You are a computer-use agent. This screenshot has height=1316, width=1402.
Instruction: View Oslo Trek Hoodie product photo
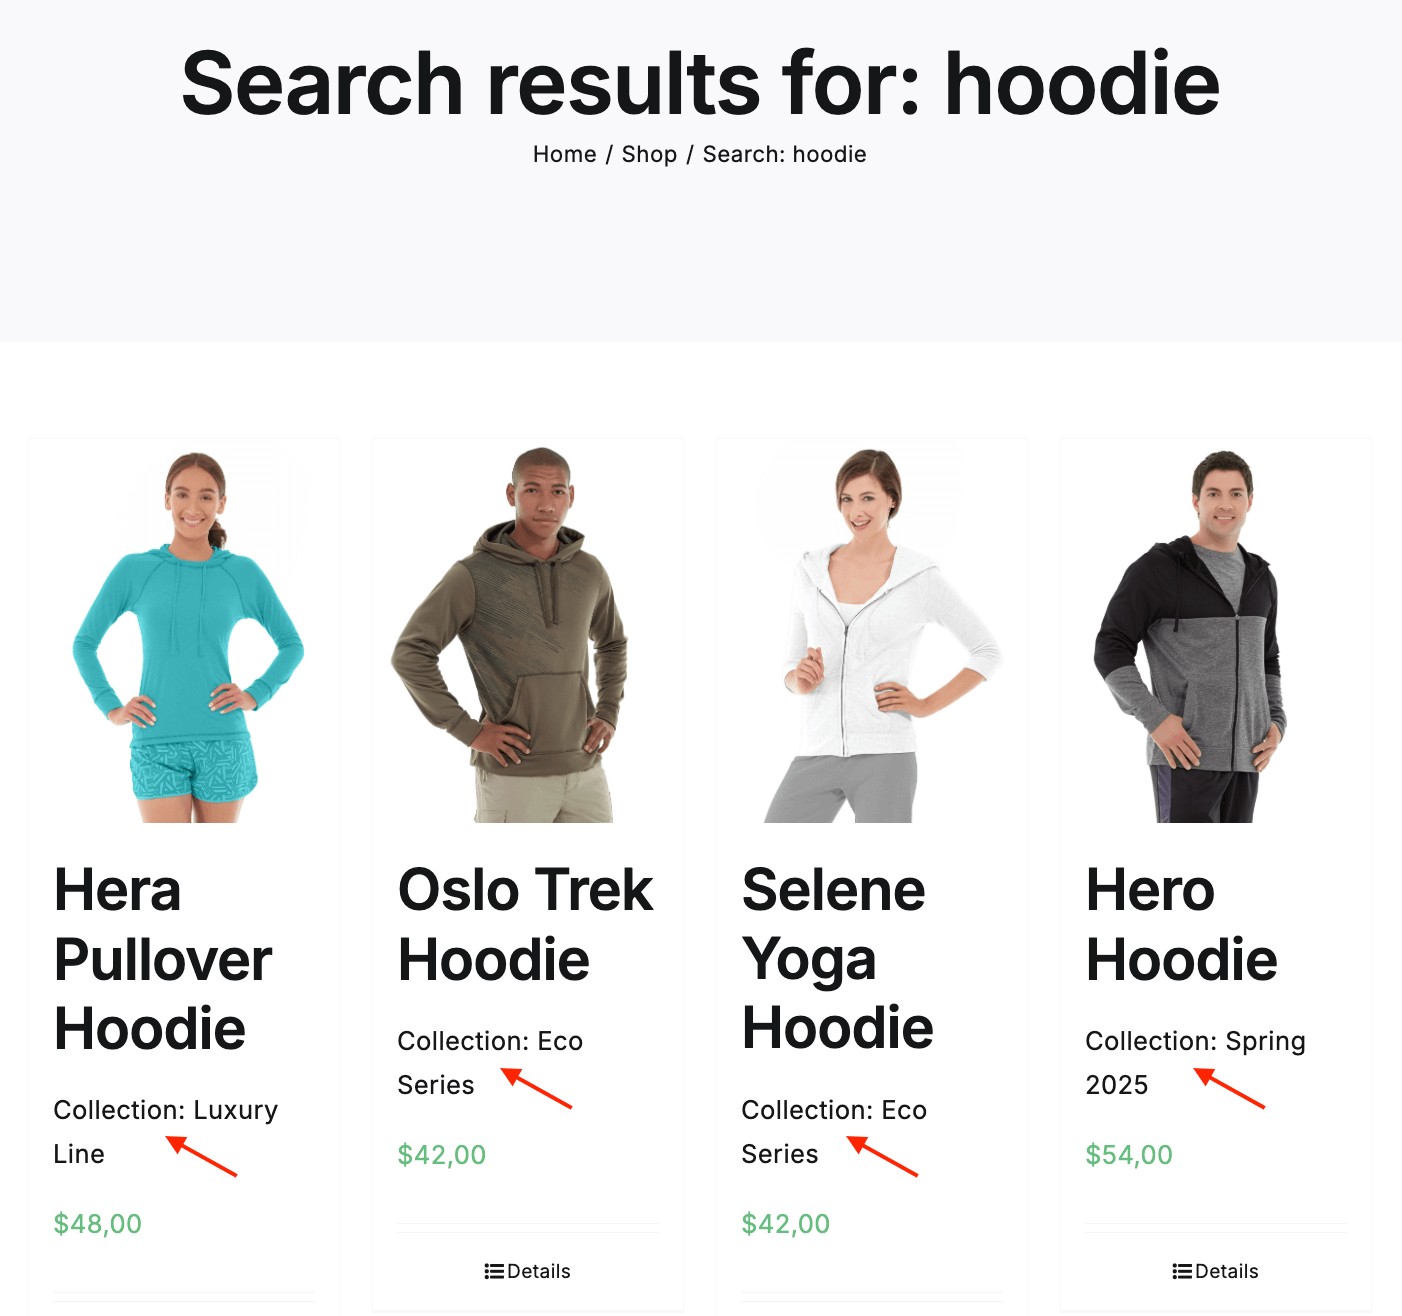(528, 635)
